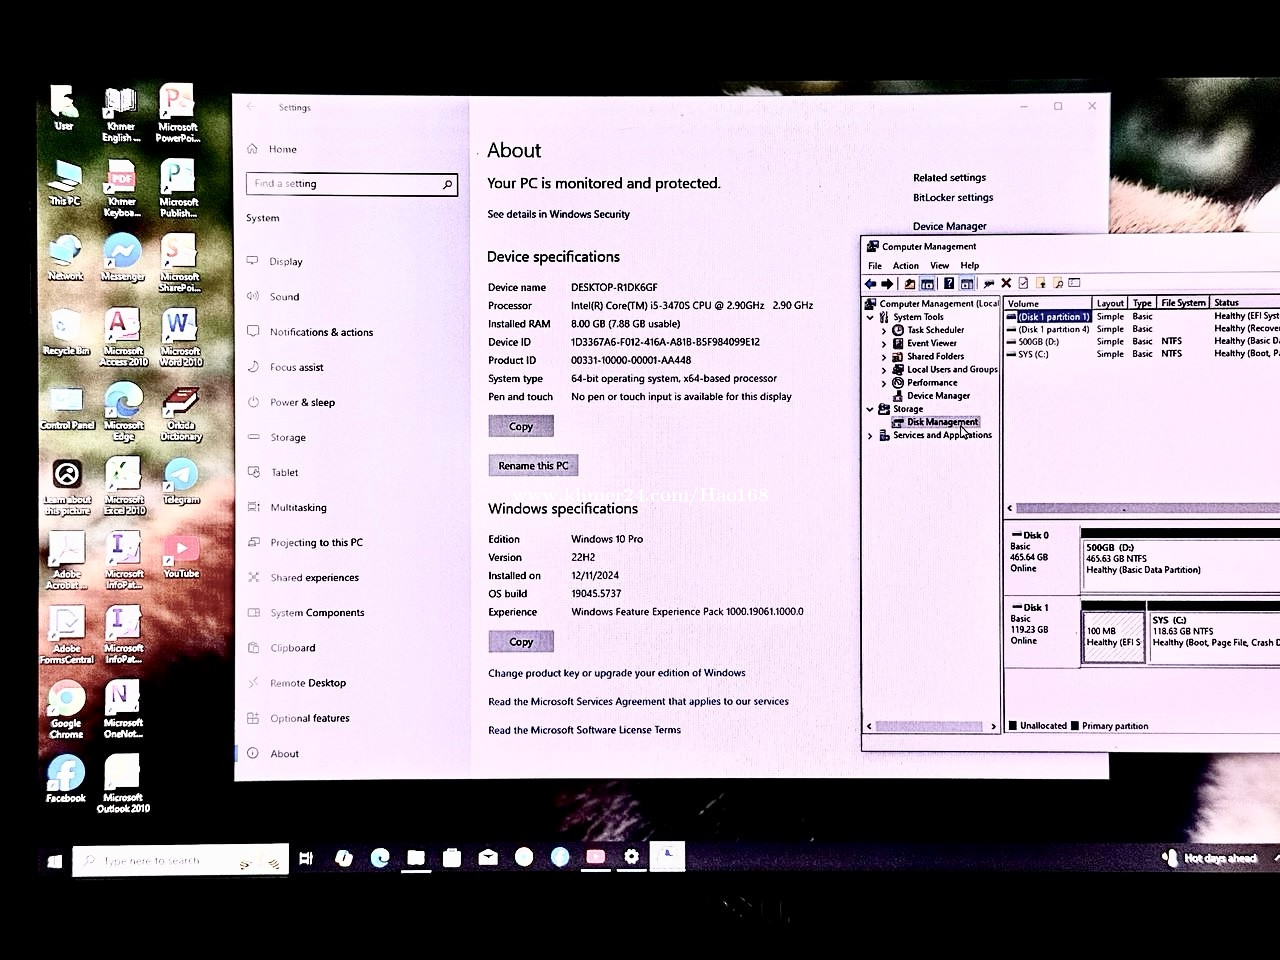The image size is (1280, 960).
Task: Open Microsoft Software License Terms link
Action: click(584, 730)
